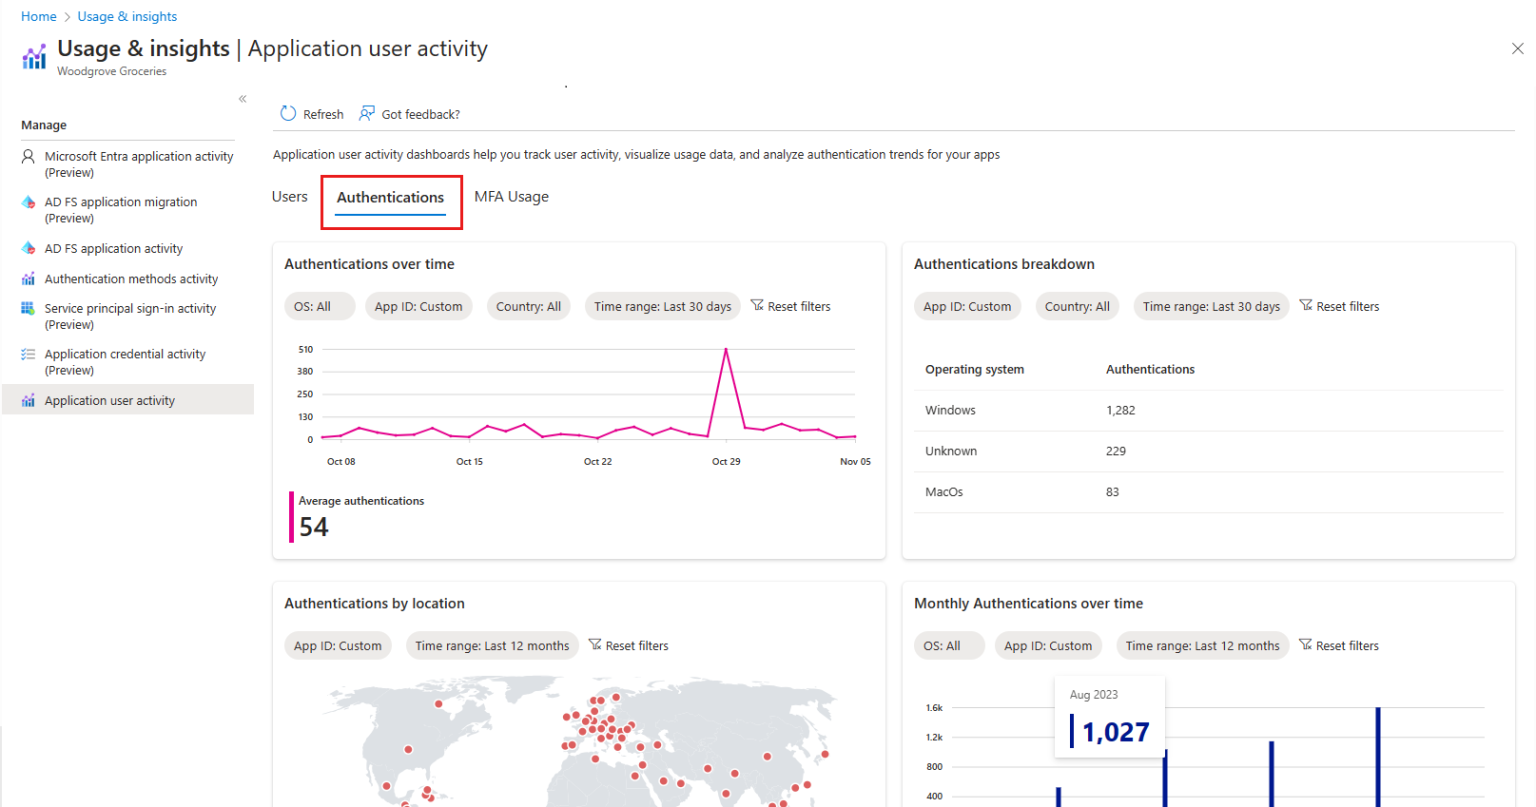Screen dimensions: 1536x807
Task: Click the Got feedback smiley icon
Action: click(367, 113)
